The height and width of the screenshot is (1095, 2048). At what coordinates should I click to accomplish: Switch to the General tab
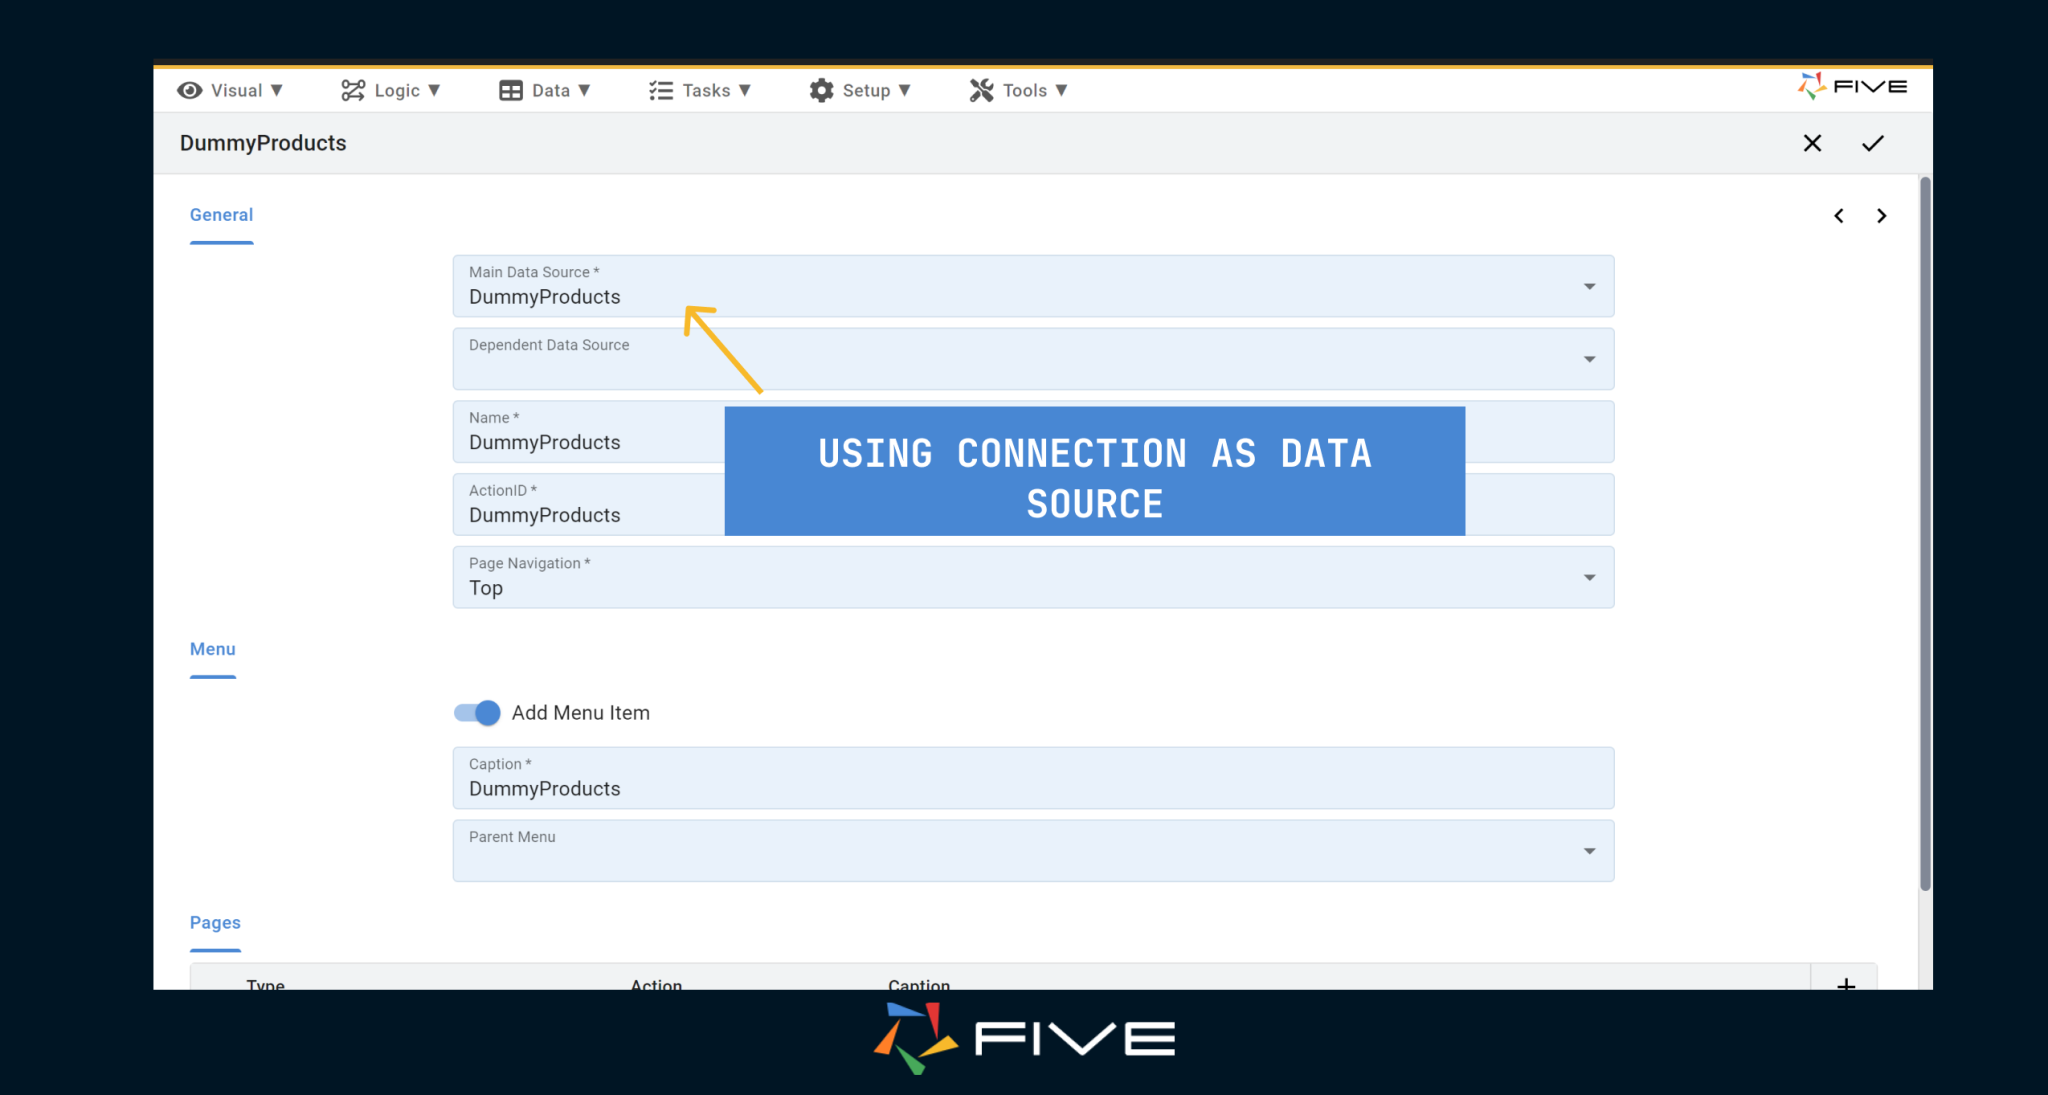(x=221, y=215)
